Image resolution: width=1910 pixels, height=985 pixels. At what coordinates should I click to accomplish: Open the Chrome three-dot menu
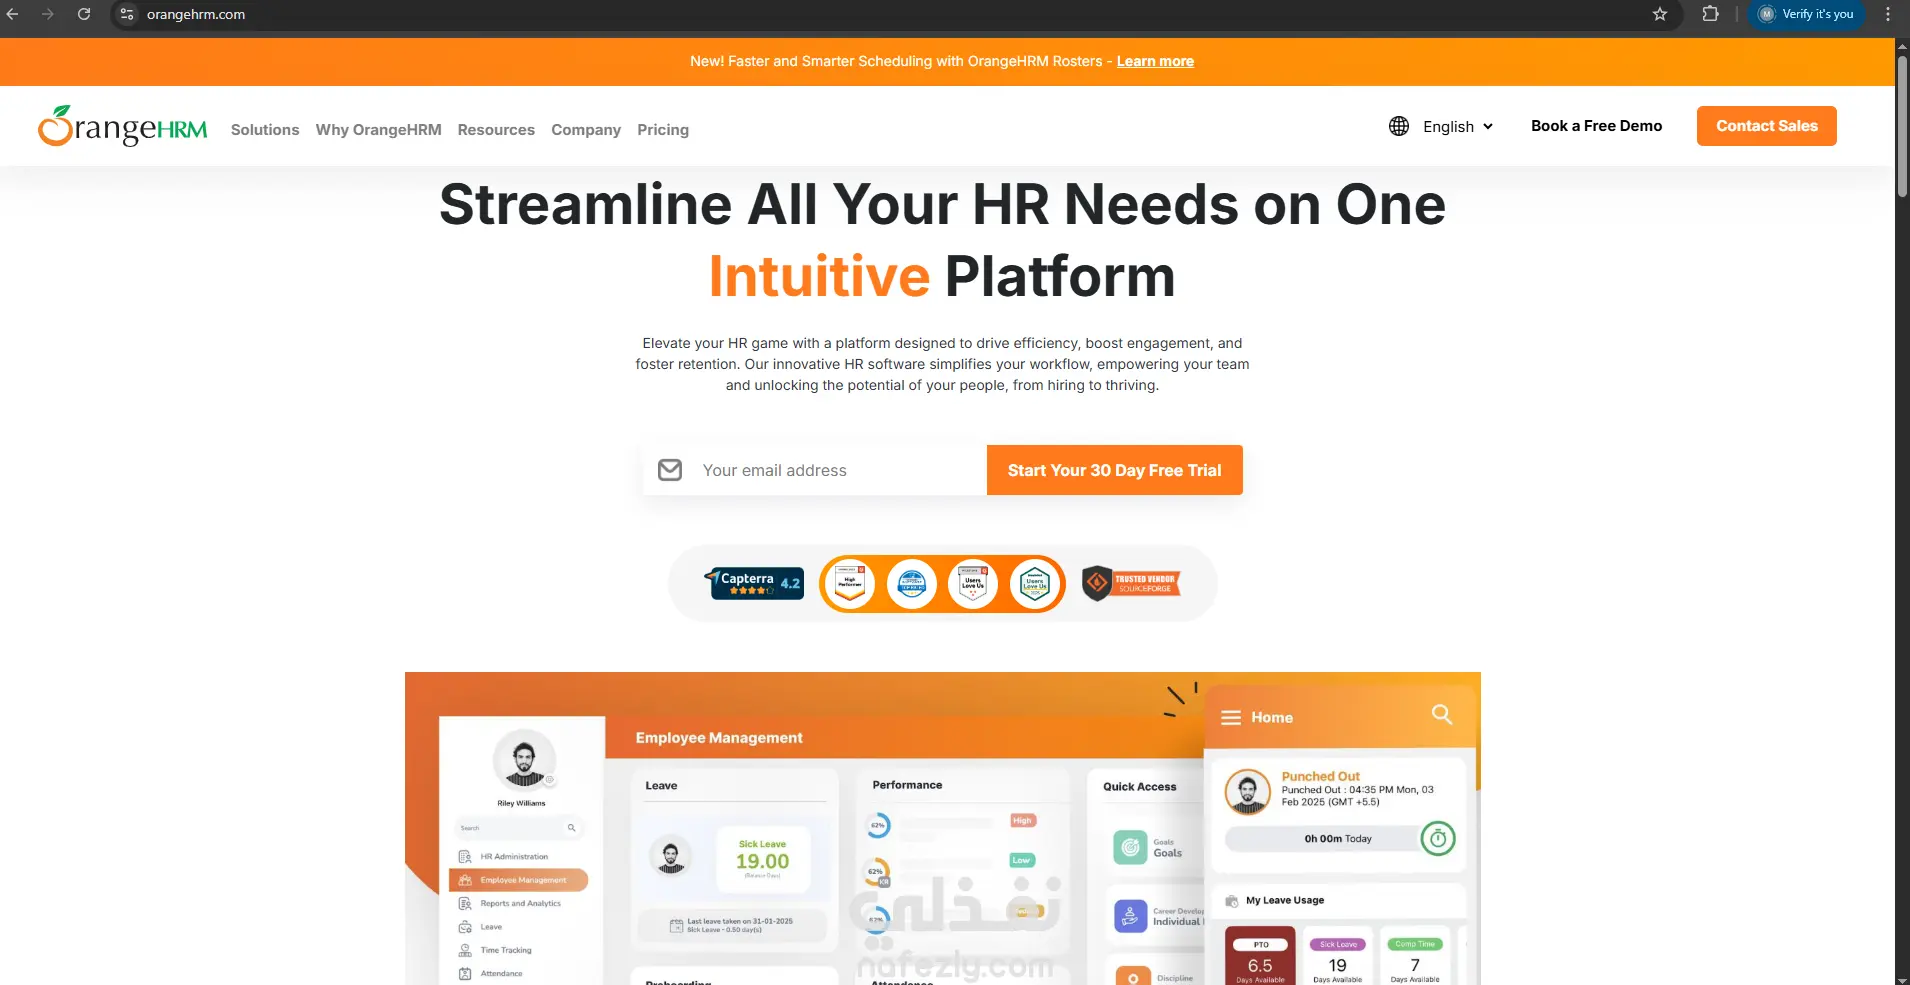click(1888, 14)
